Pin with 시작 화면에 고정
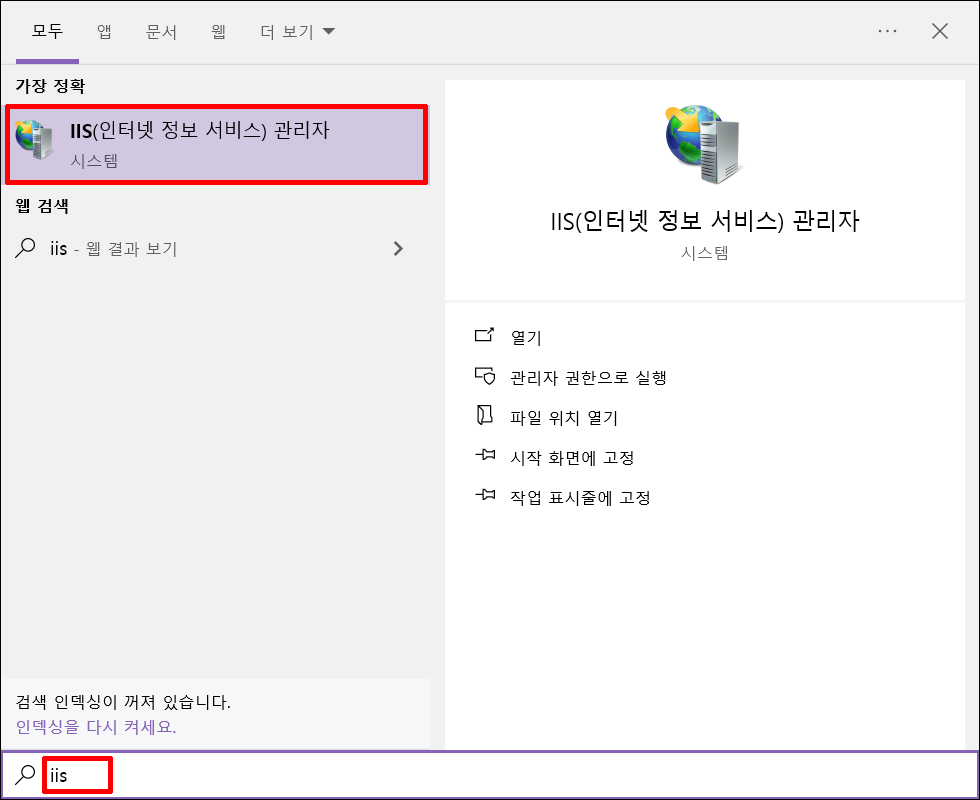Viewport: 980px width, 800px height. (x=572, y=458)
